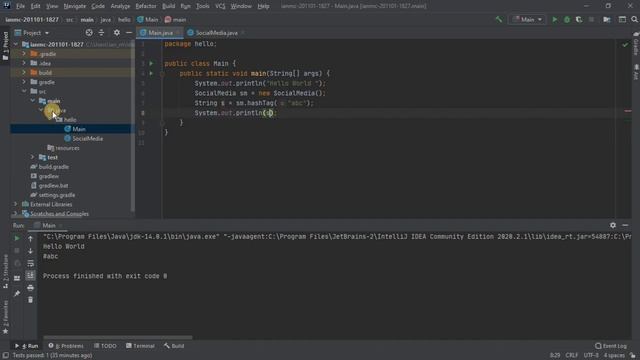The width and height of the screenshot is (640, 360).
Task: Expand the .idea folder
Action: [x=24, y=63]
